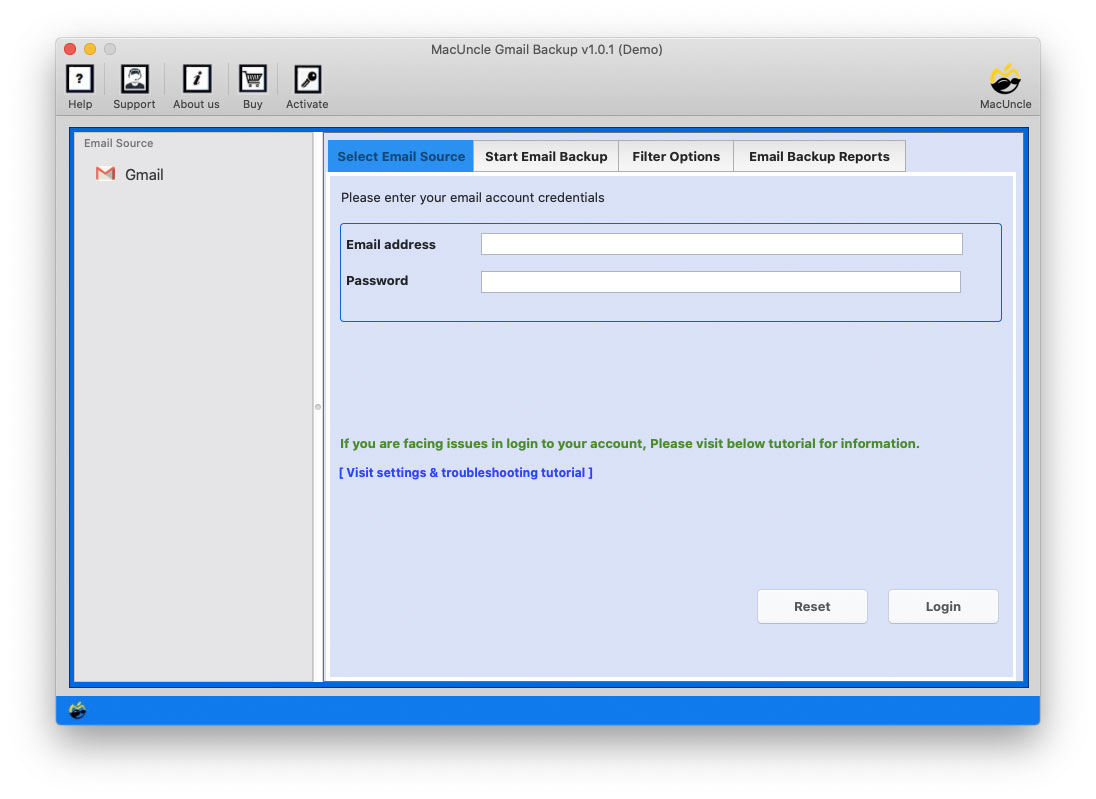The width and height of the screenshot is (1096, 799).
Task: Open the Filter Options tab
Action: pos(676,156)
